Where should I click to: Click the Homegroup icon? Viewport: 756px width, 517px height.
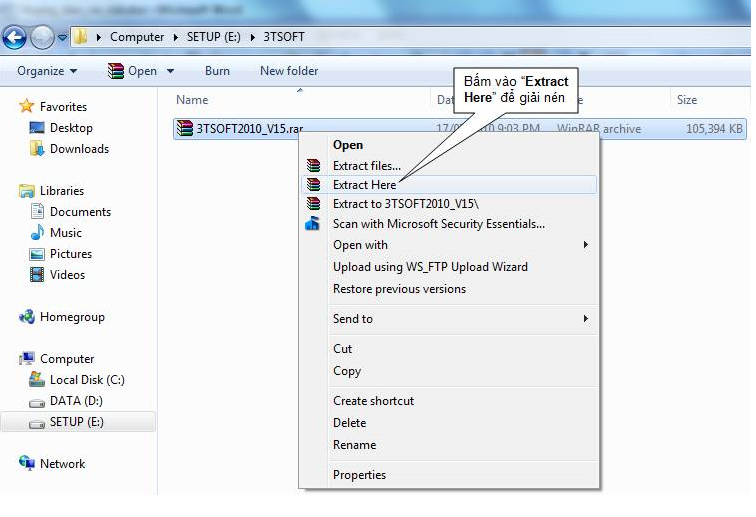[x=27, y=317]
